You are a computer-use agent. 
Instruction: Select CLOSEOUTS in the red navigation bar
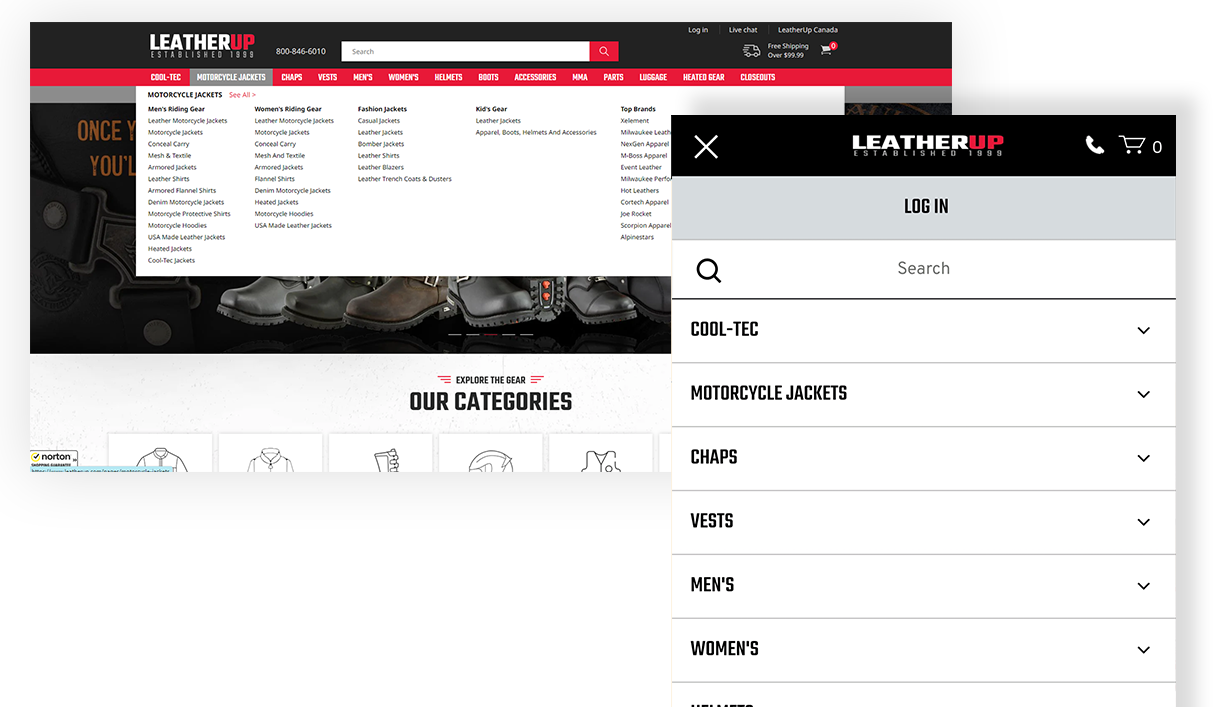757,77
